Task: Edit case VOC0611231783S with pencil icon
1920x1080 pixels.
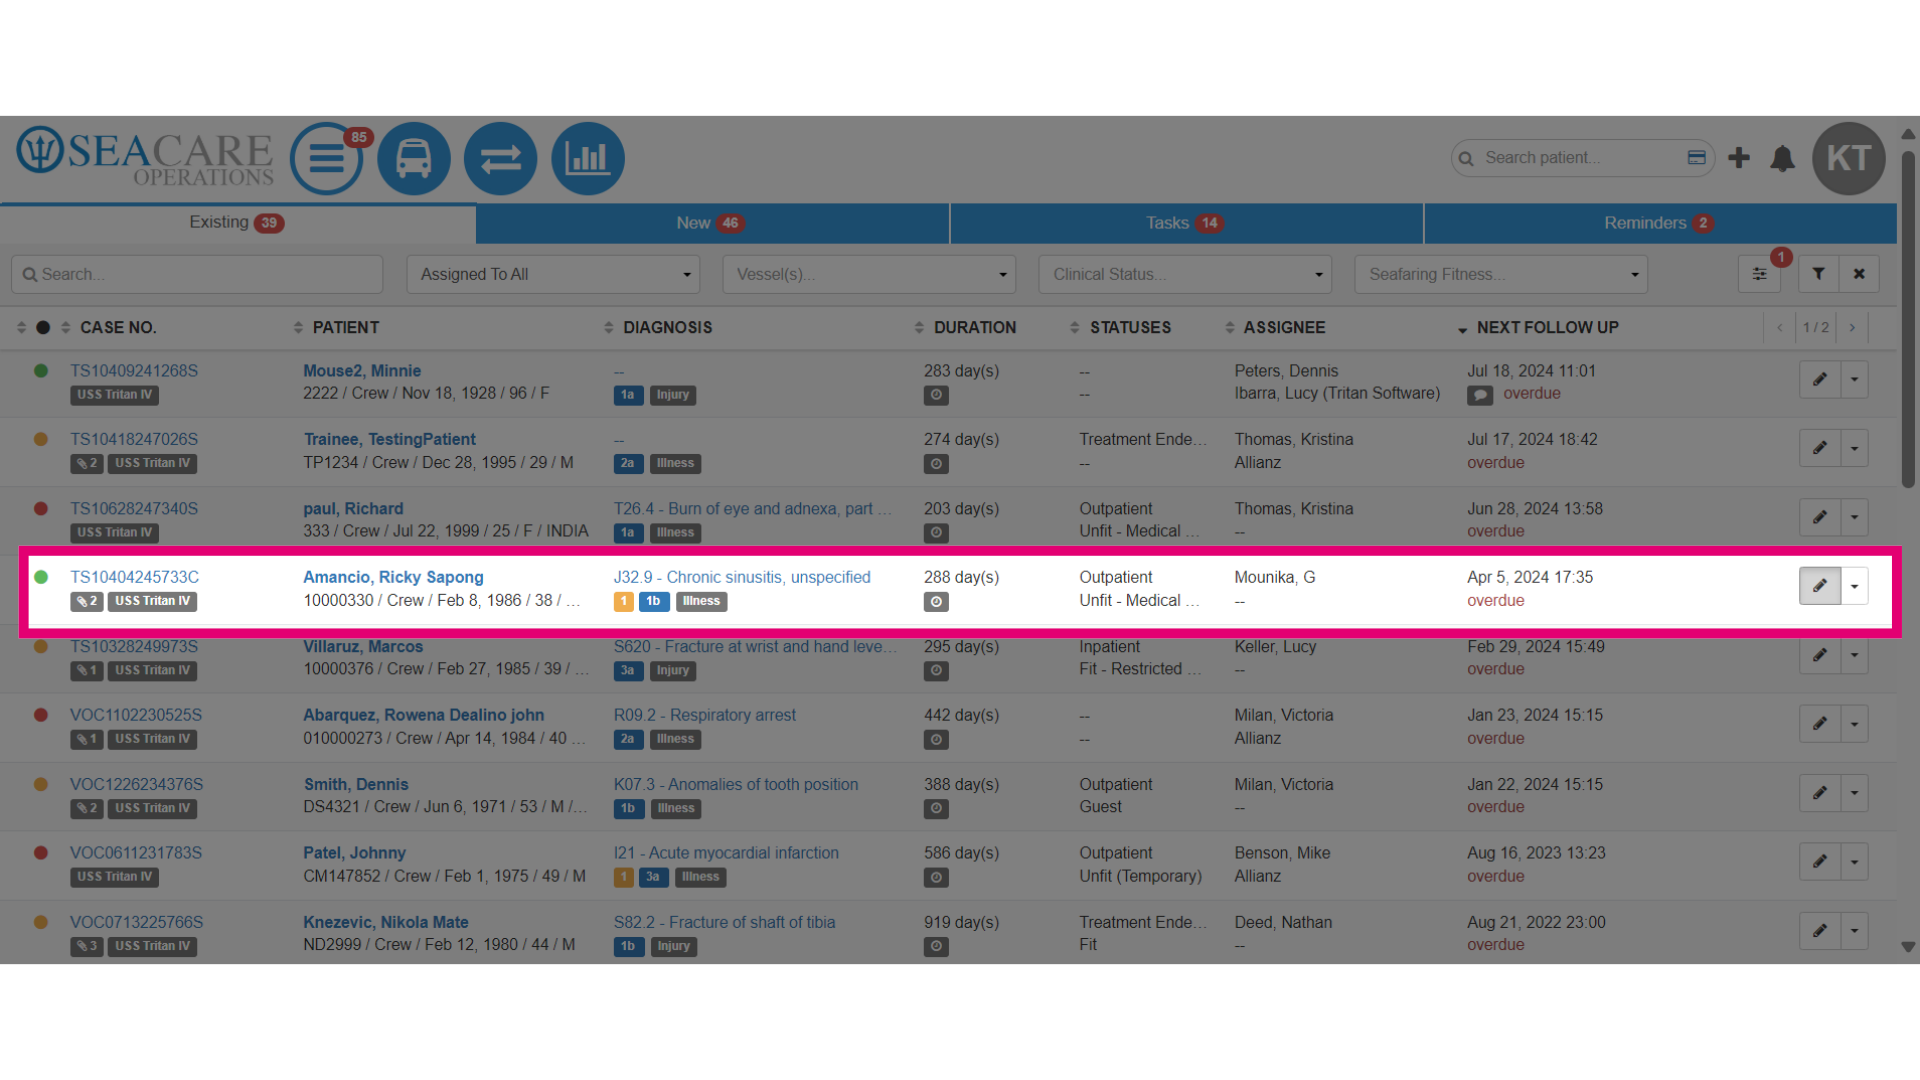Action: pos(1820,862)
